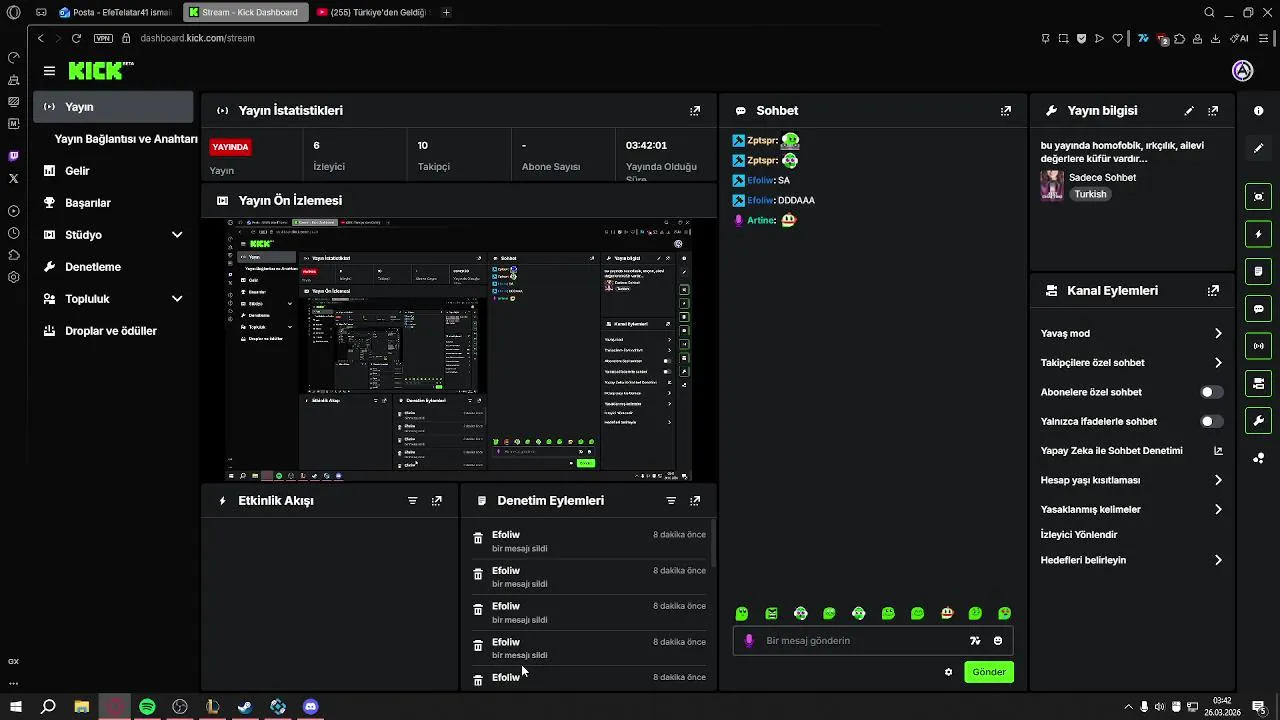Viewport: 1280px width, 720px height.
Task: Open Denetleme in the left sidebar
Action: [x=113, y=267]
